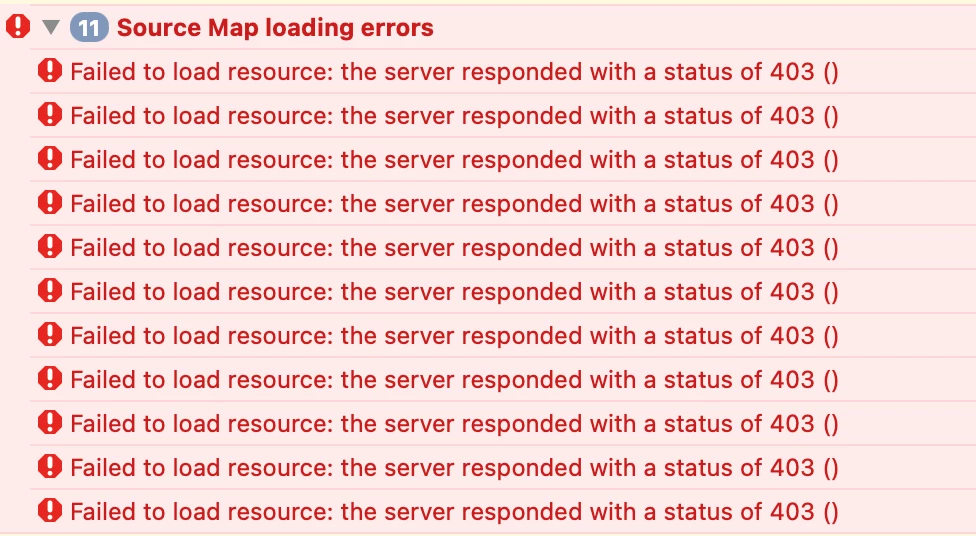This screenshot has width=976, height=536.
Task: Collapse the Source Map loading errors group
Action: 50,27
